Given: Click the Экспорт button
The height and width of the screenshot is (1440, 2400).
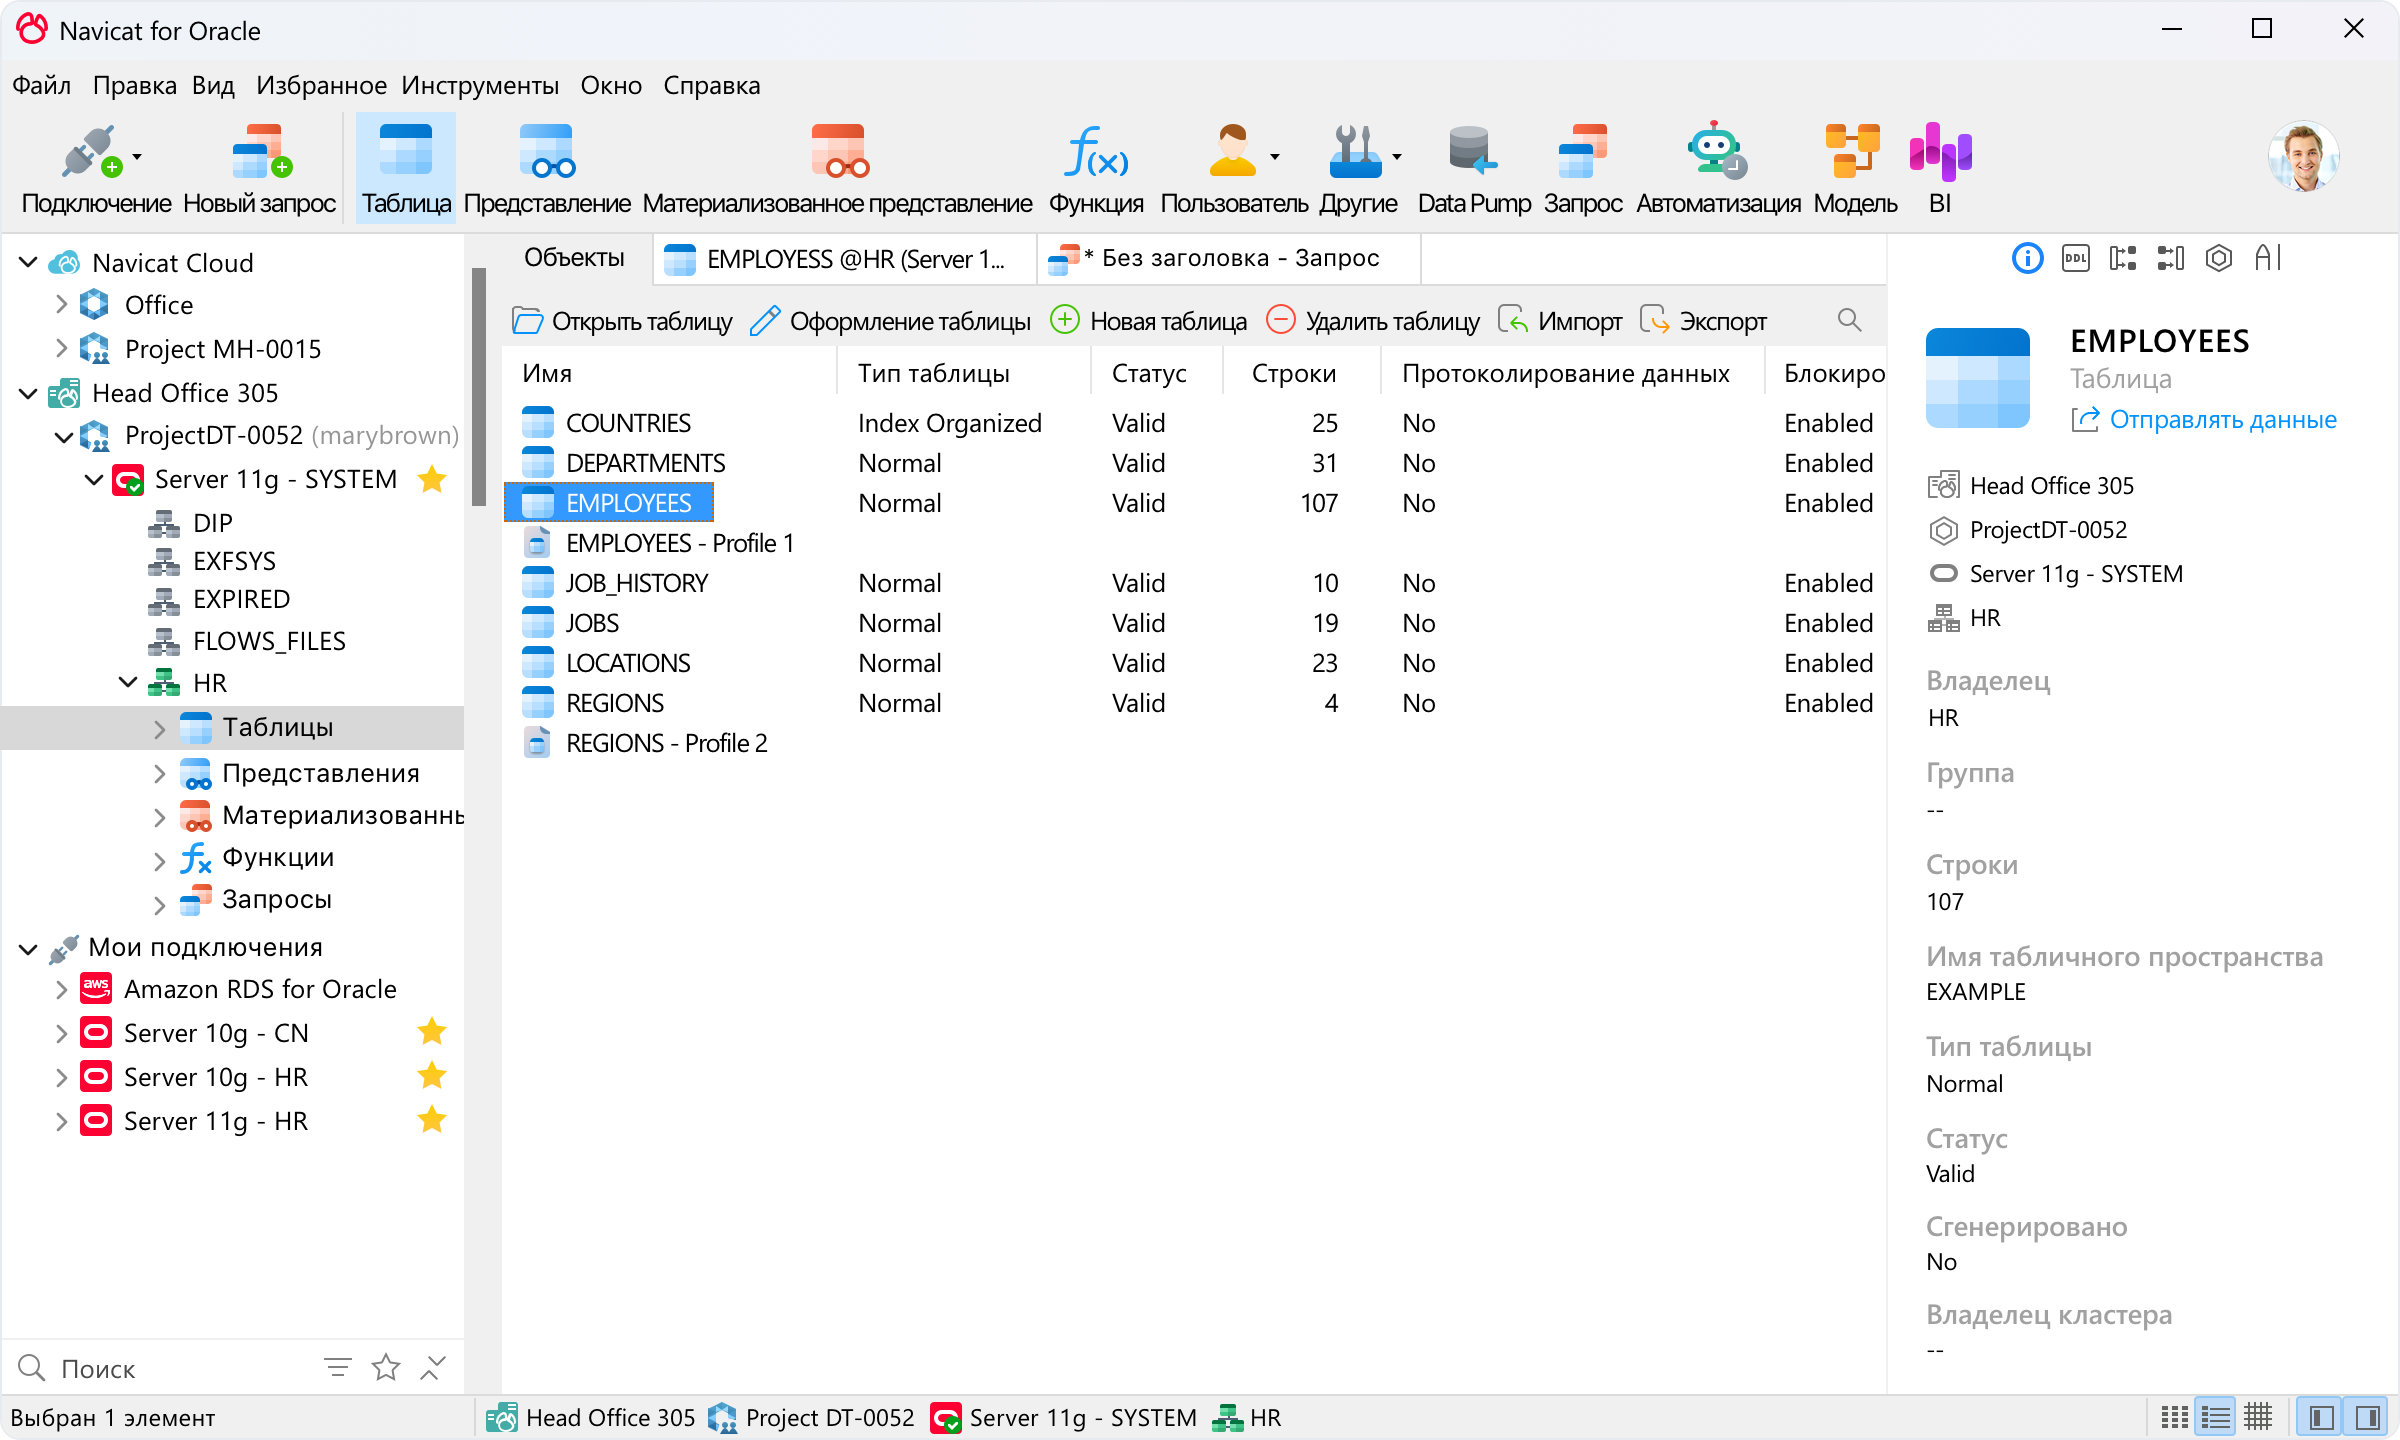Looking at the screenshot, I should (1704, 321).
